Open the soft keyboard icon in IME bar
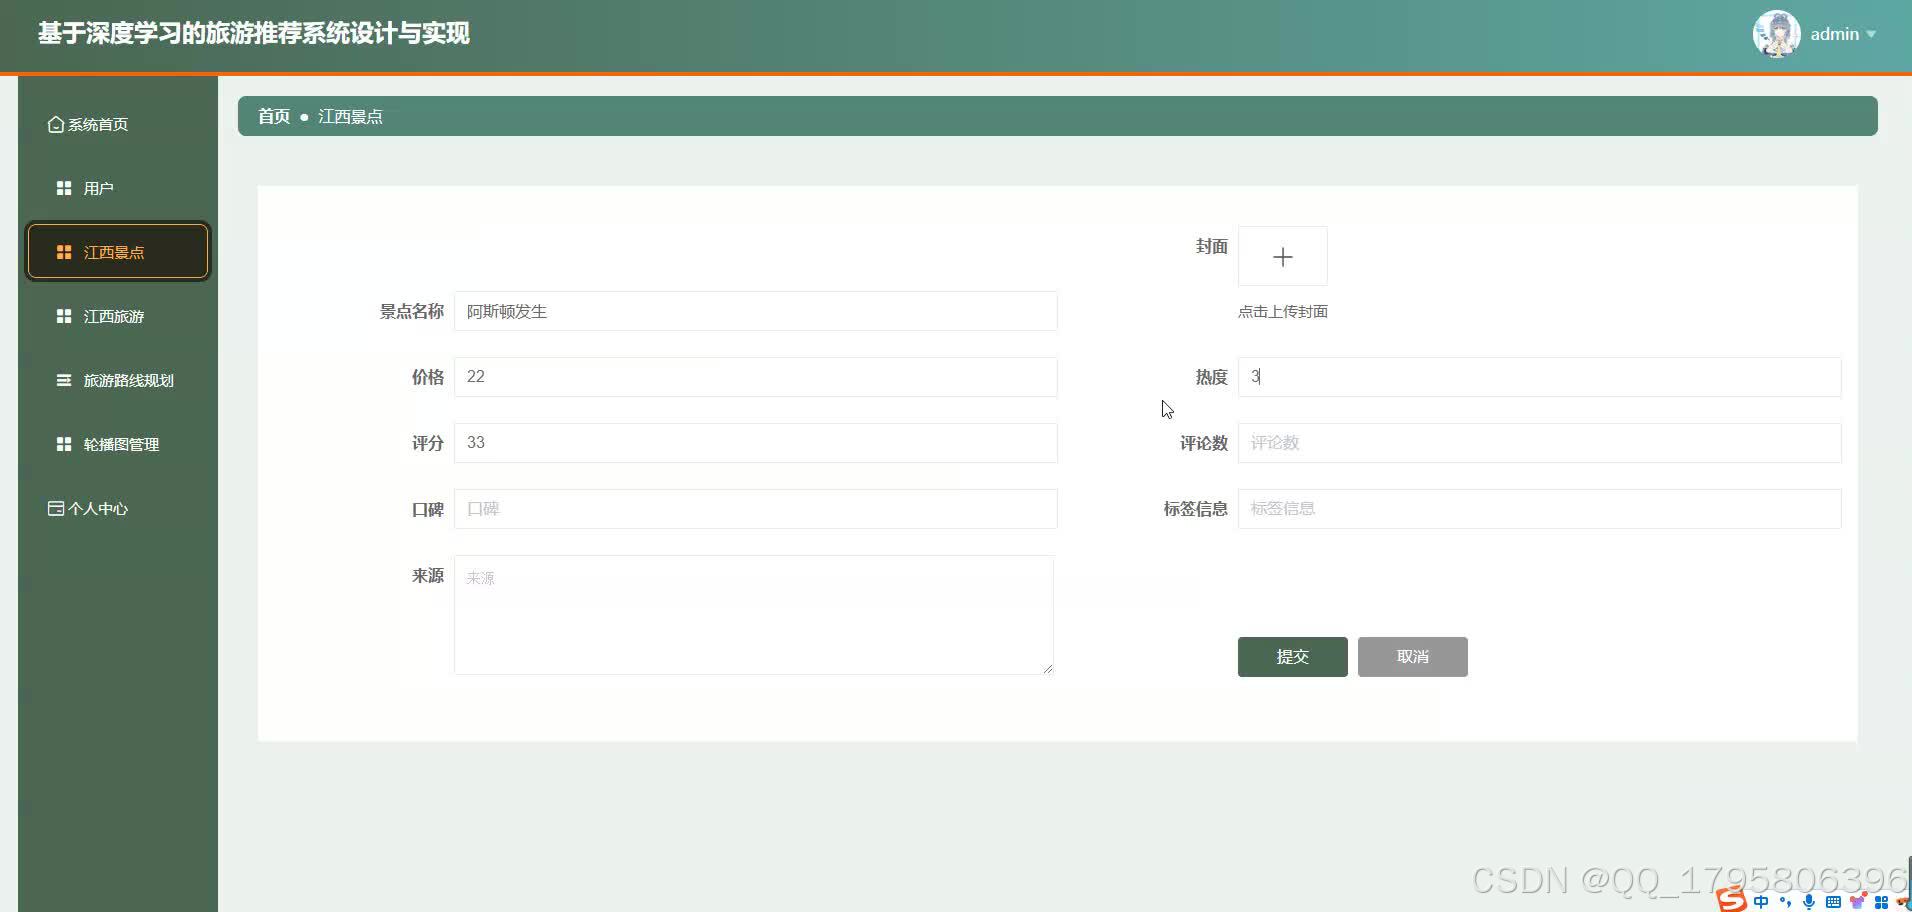This screenshot has height=912, width=1912. (1833, 902)
